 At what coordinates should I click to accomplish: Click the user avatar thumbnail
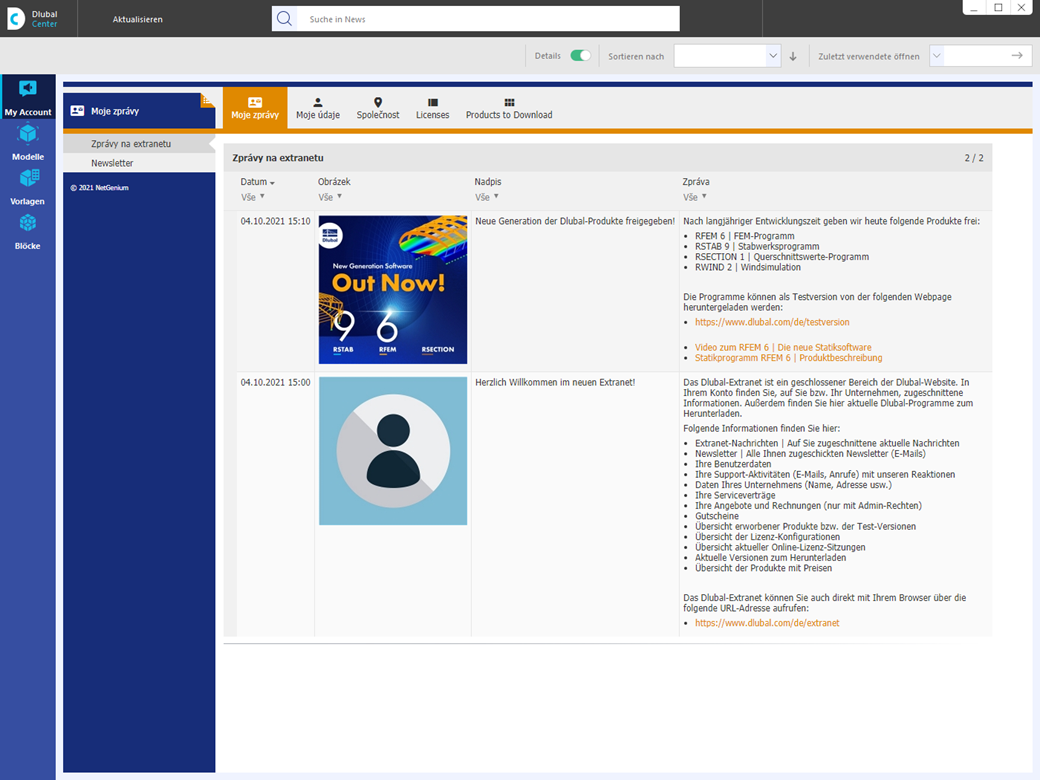(x=393, y=451)
